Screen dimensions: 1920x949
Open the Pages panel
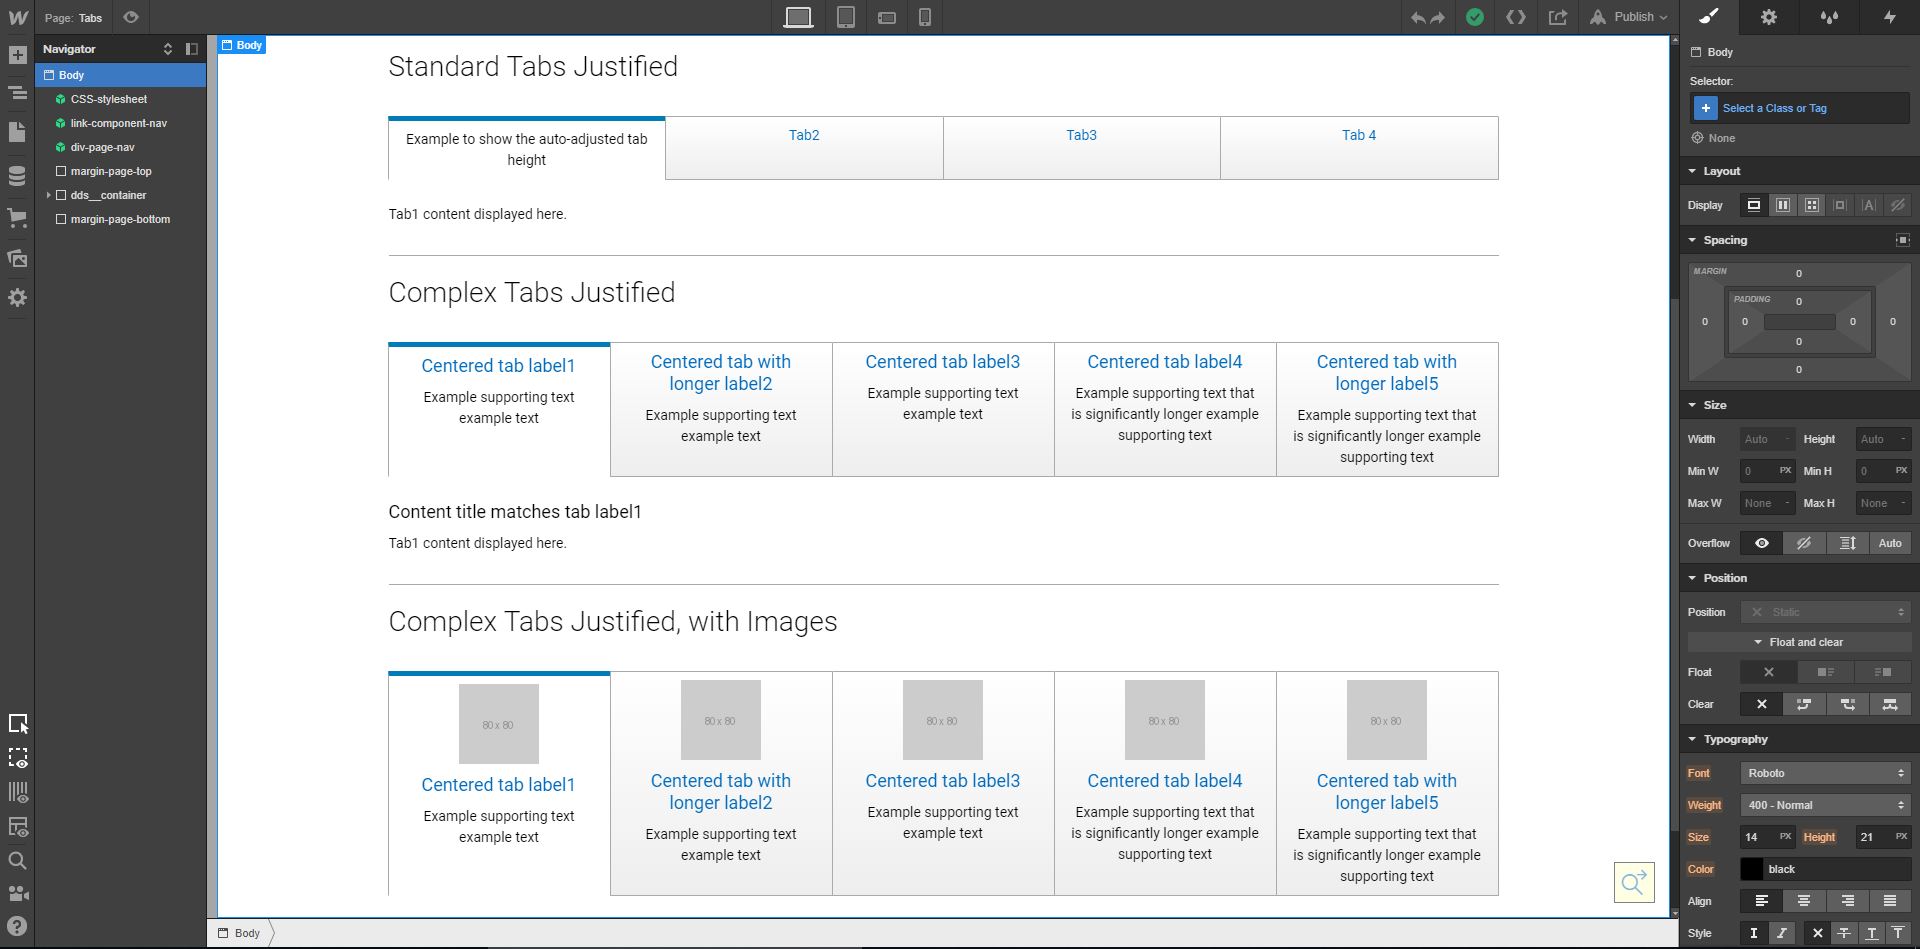click(x=17, y=132)
